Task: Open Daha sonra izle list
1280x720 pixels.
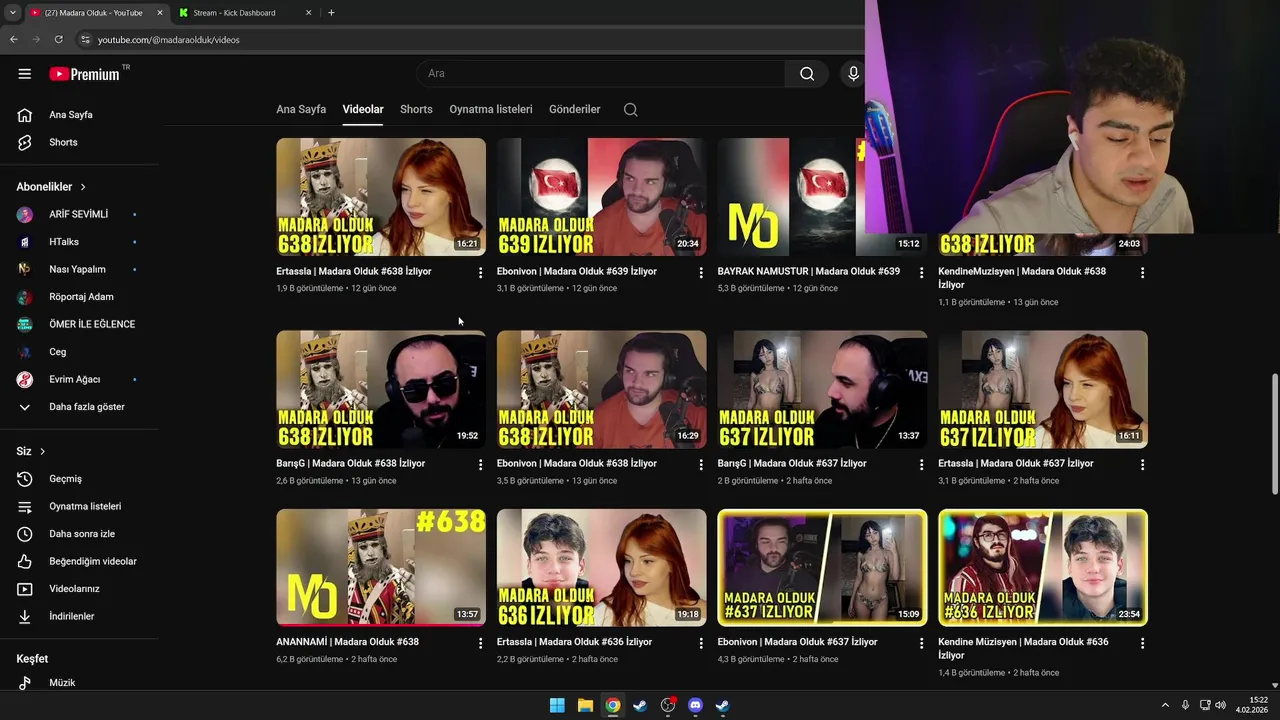Action: tap(80, 534)
